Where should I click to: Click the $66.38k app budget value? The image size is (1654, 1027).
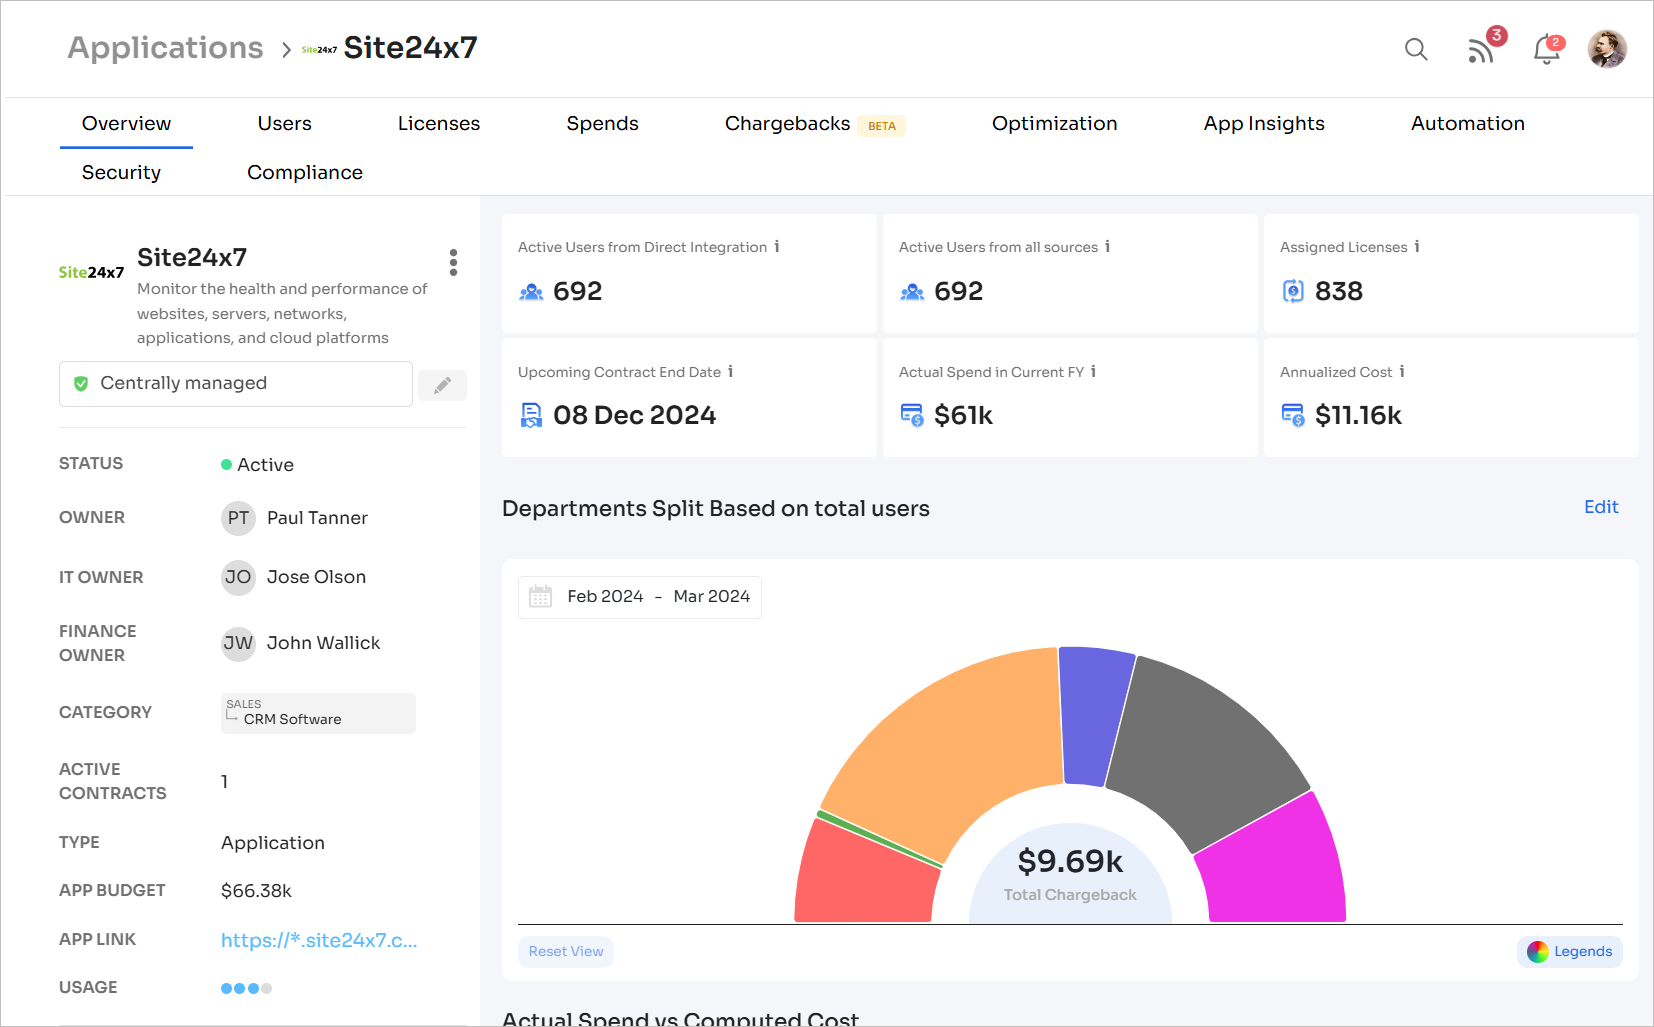[x=256, y=891]
